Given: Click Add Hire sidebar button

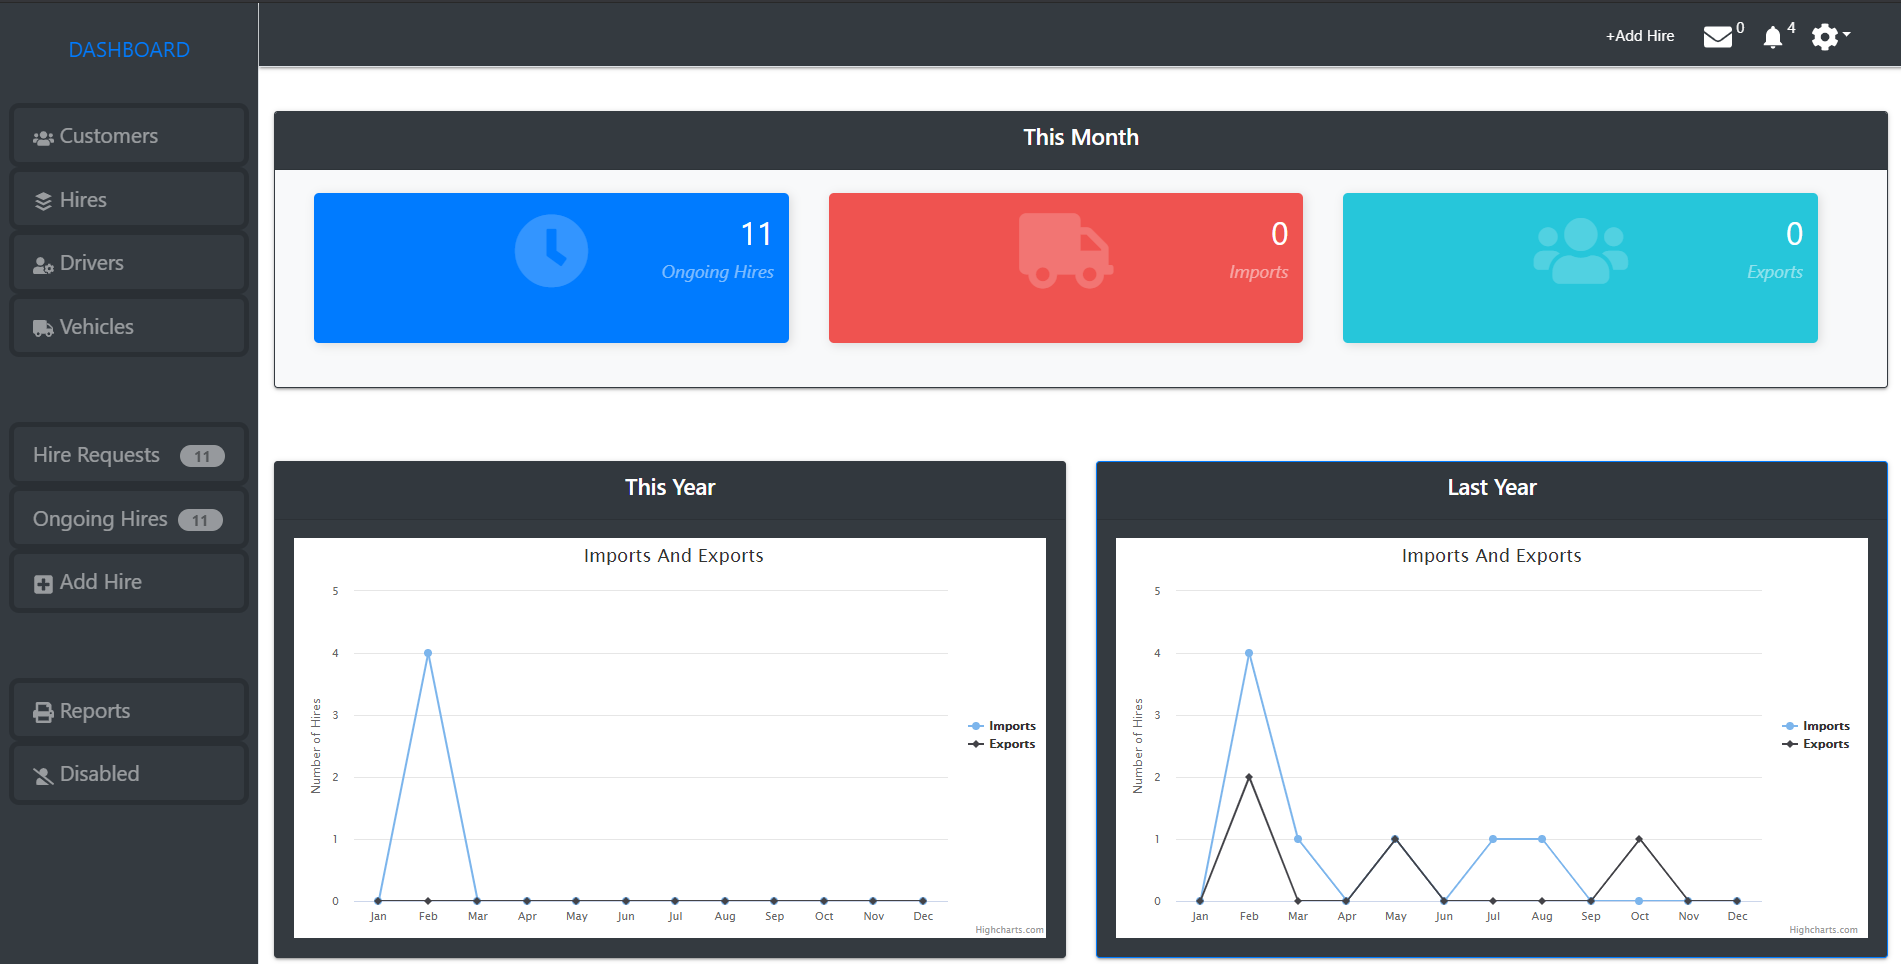Looking at the screenshot, I should pyautogui.click(x=129, y=582).
